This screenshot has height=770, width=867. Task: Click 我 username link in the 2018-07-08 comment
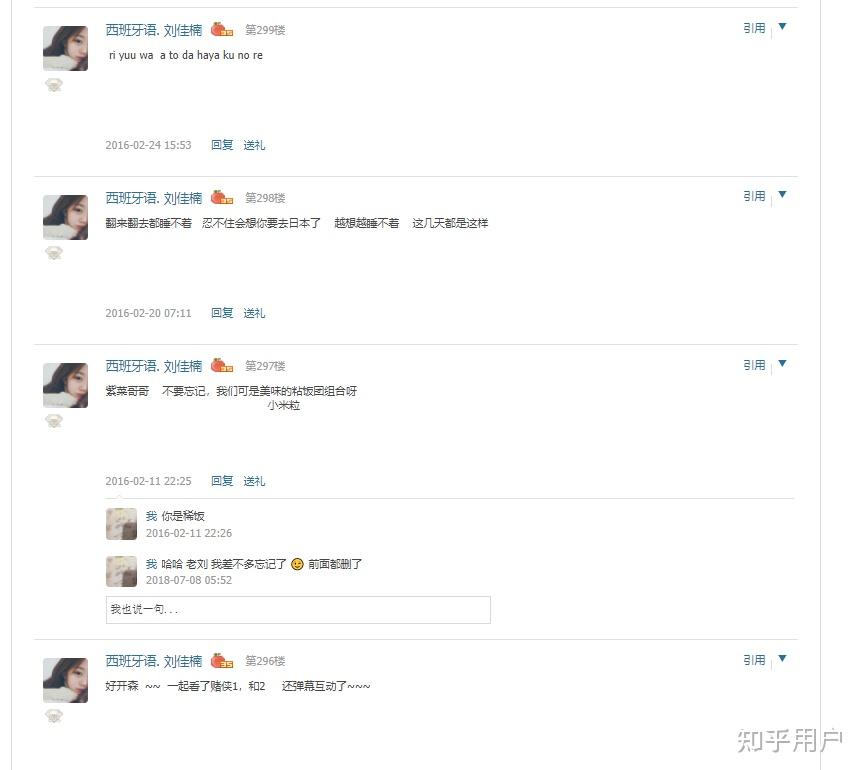tap(151, 564)
